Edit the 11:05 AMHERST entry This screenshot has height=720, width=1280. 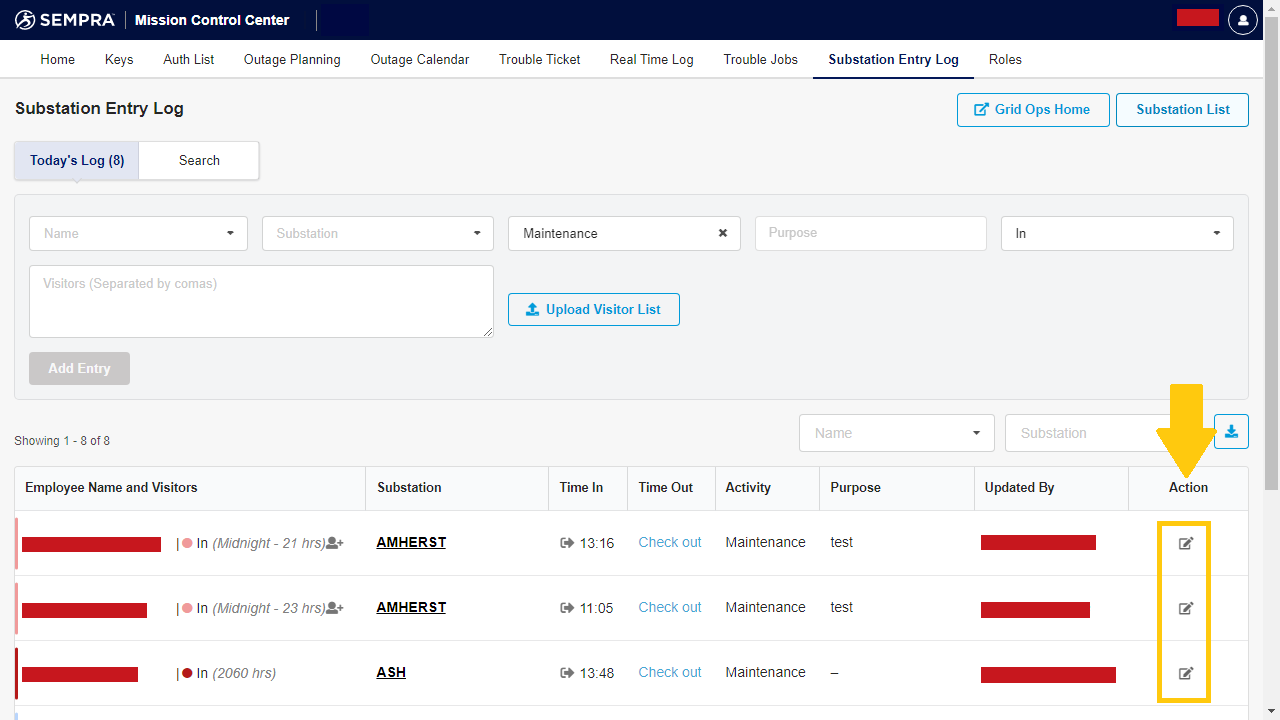point(1186,608)
